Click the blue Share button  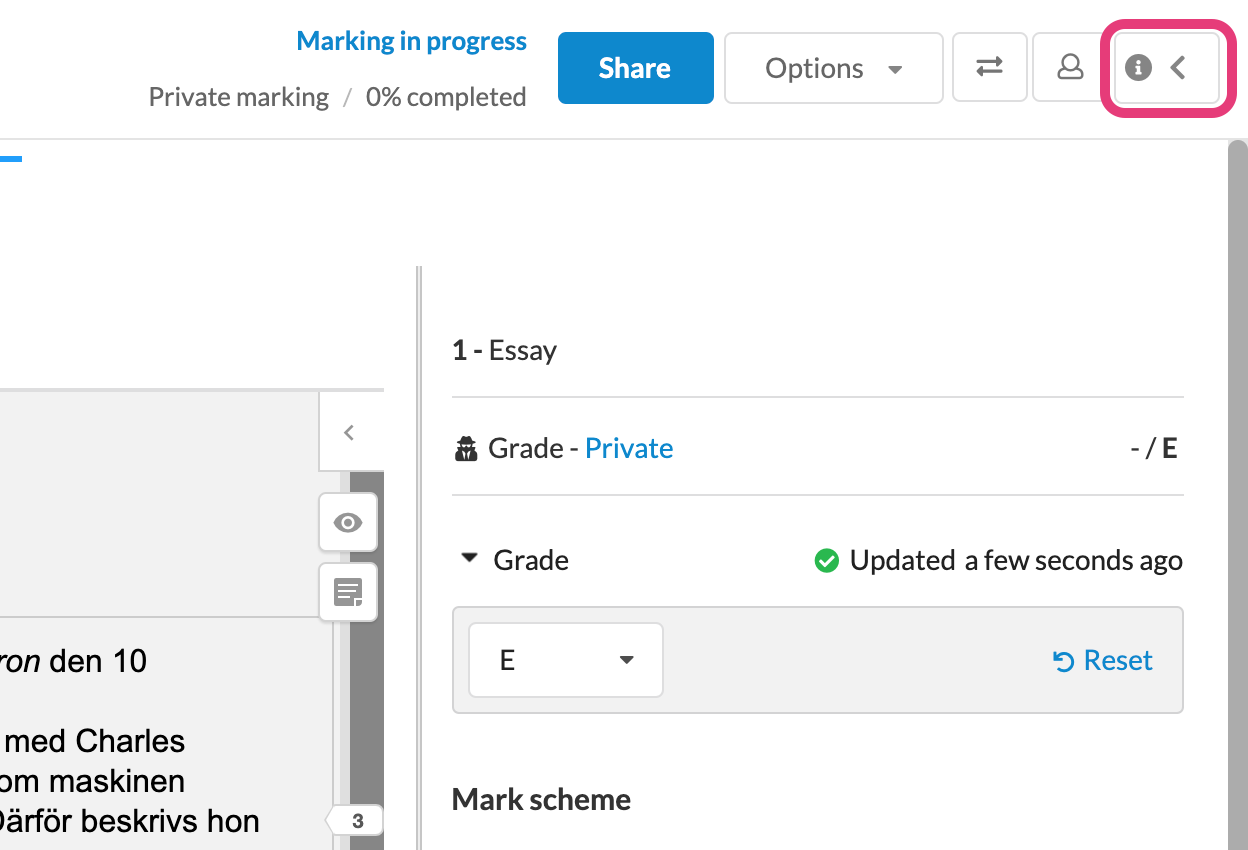pos(635,68)
